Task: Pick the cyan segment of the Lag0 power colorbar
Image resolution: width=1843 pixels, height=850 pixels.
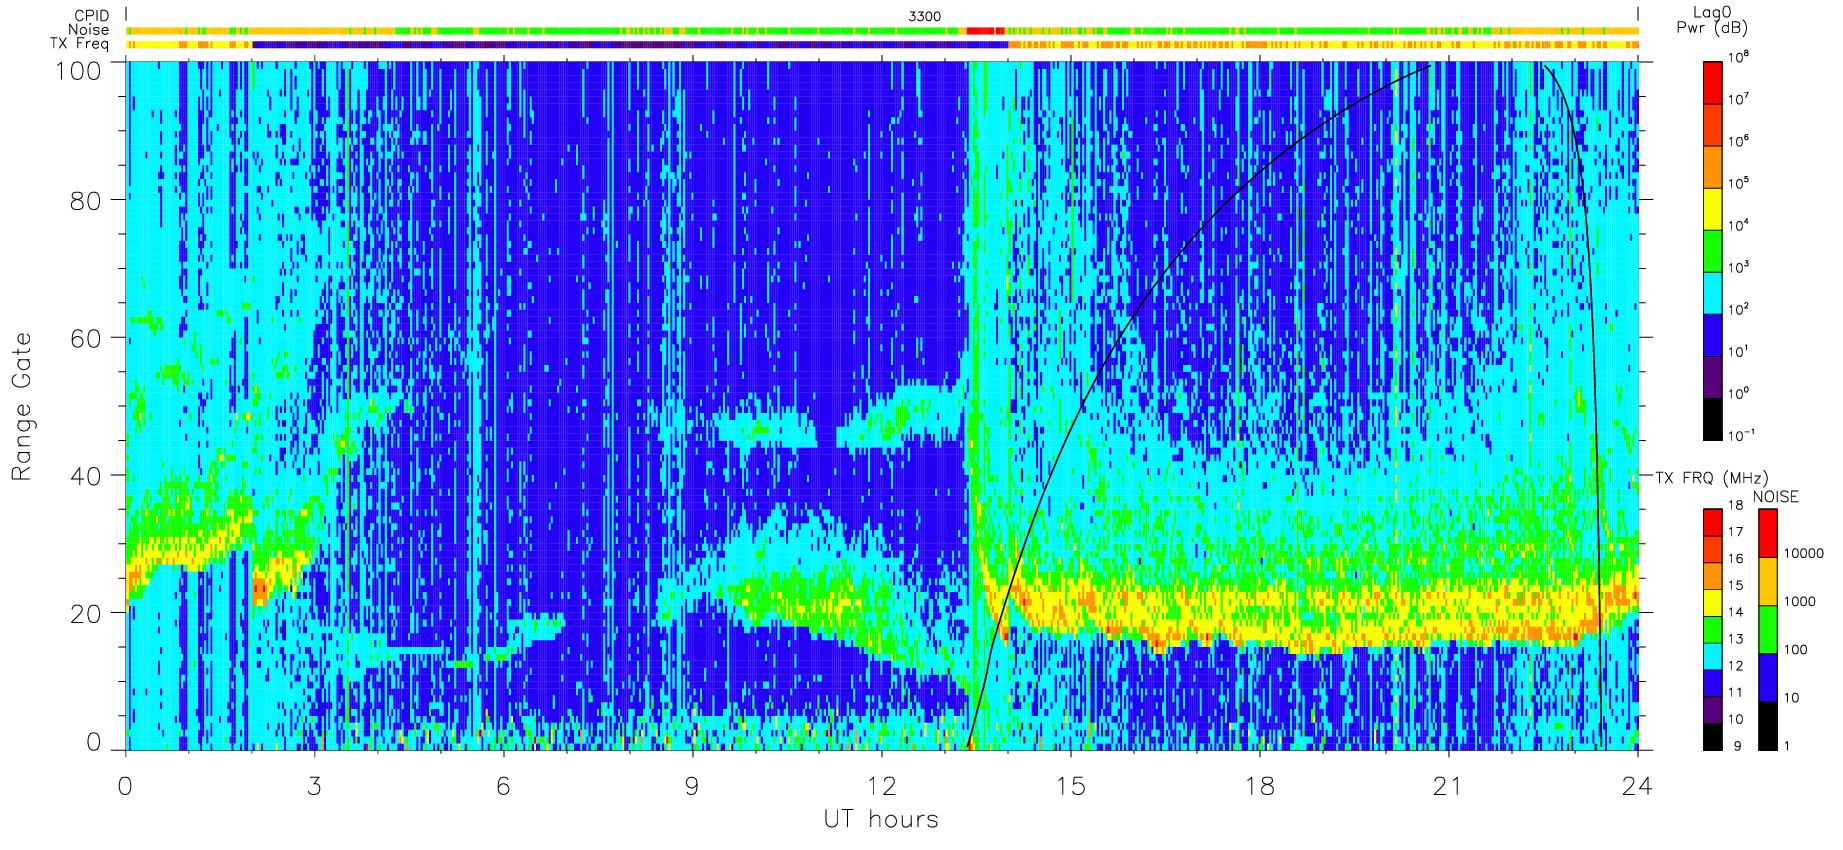Action: click(1713, 293)
